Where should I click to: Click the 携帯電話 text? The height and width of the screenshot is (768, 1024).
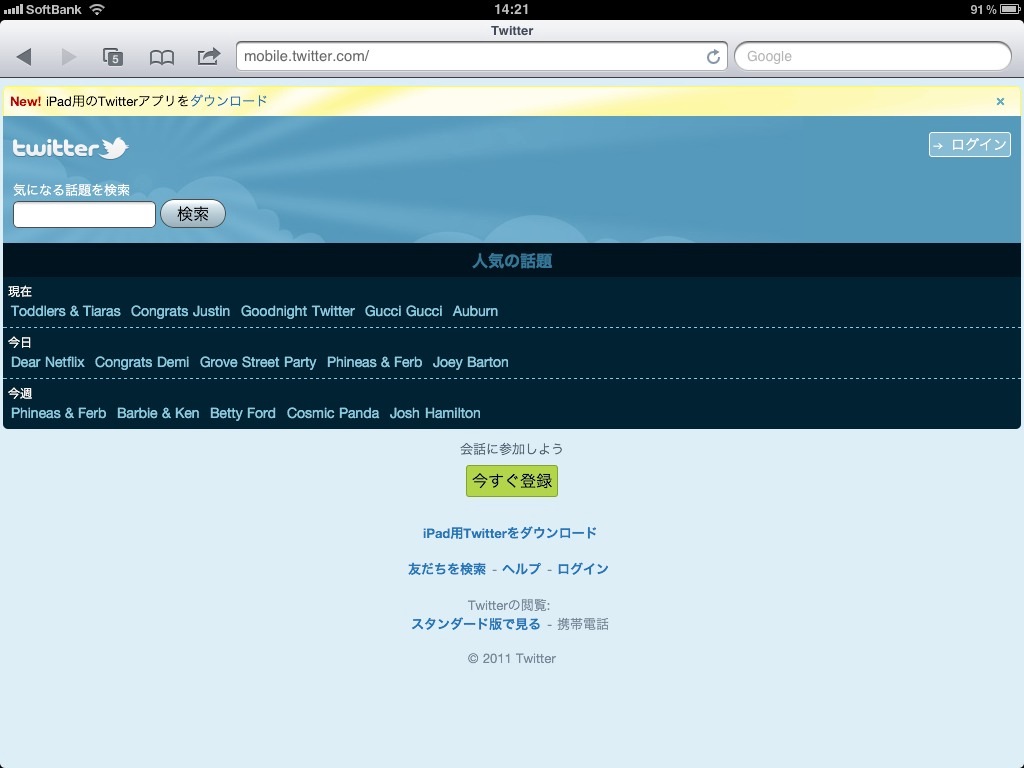coord(583,624)
